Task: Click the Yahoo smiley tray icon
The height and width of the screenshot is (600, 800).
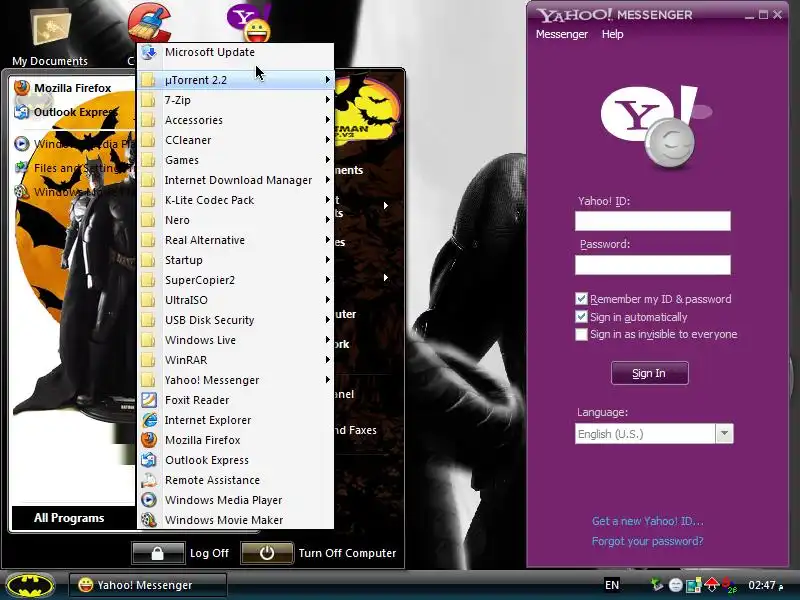Action: click(x=676, y=585)
